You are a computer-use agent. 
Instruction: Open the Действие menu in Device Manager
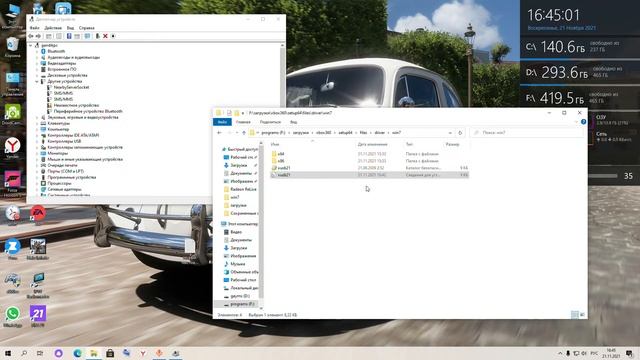tap(53, 28)
